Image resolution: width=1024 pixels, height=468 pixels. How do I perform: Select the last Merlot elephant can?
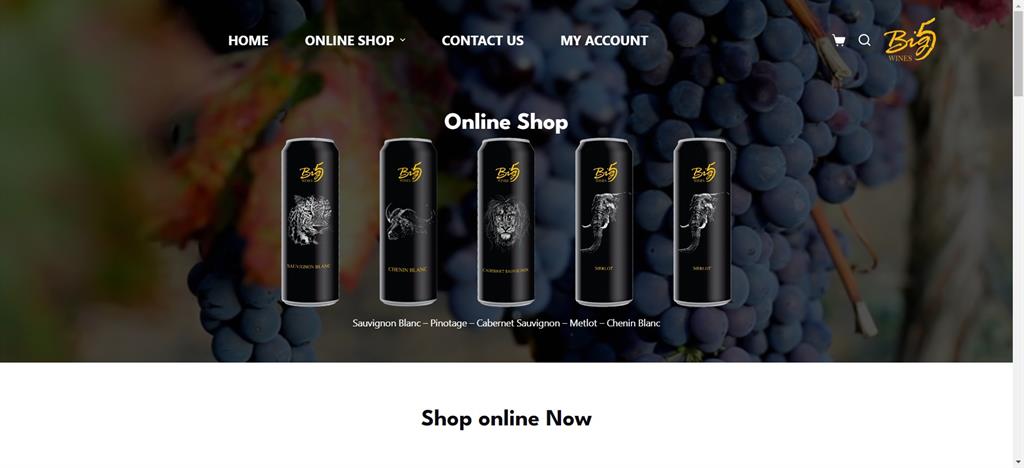click(x=702, y=222)
